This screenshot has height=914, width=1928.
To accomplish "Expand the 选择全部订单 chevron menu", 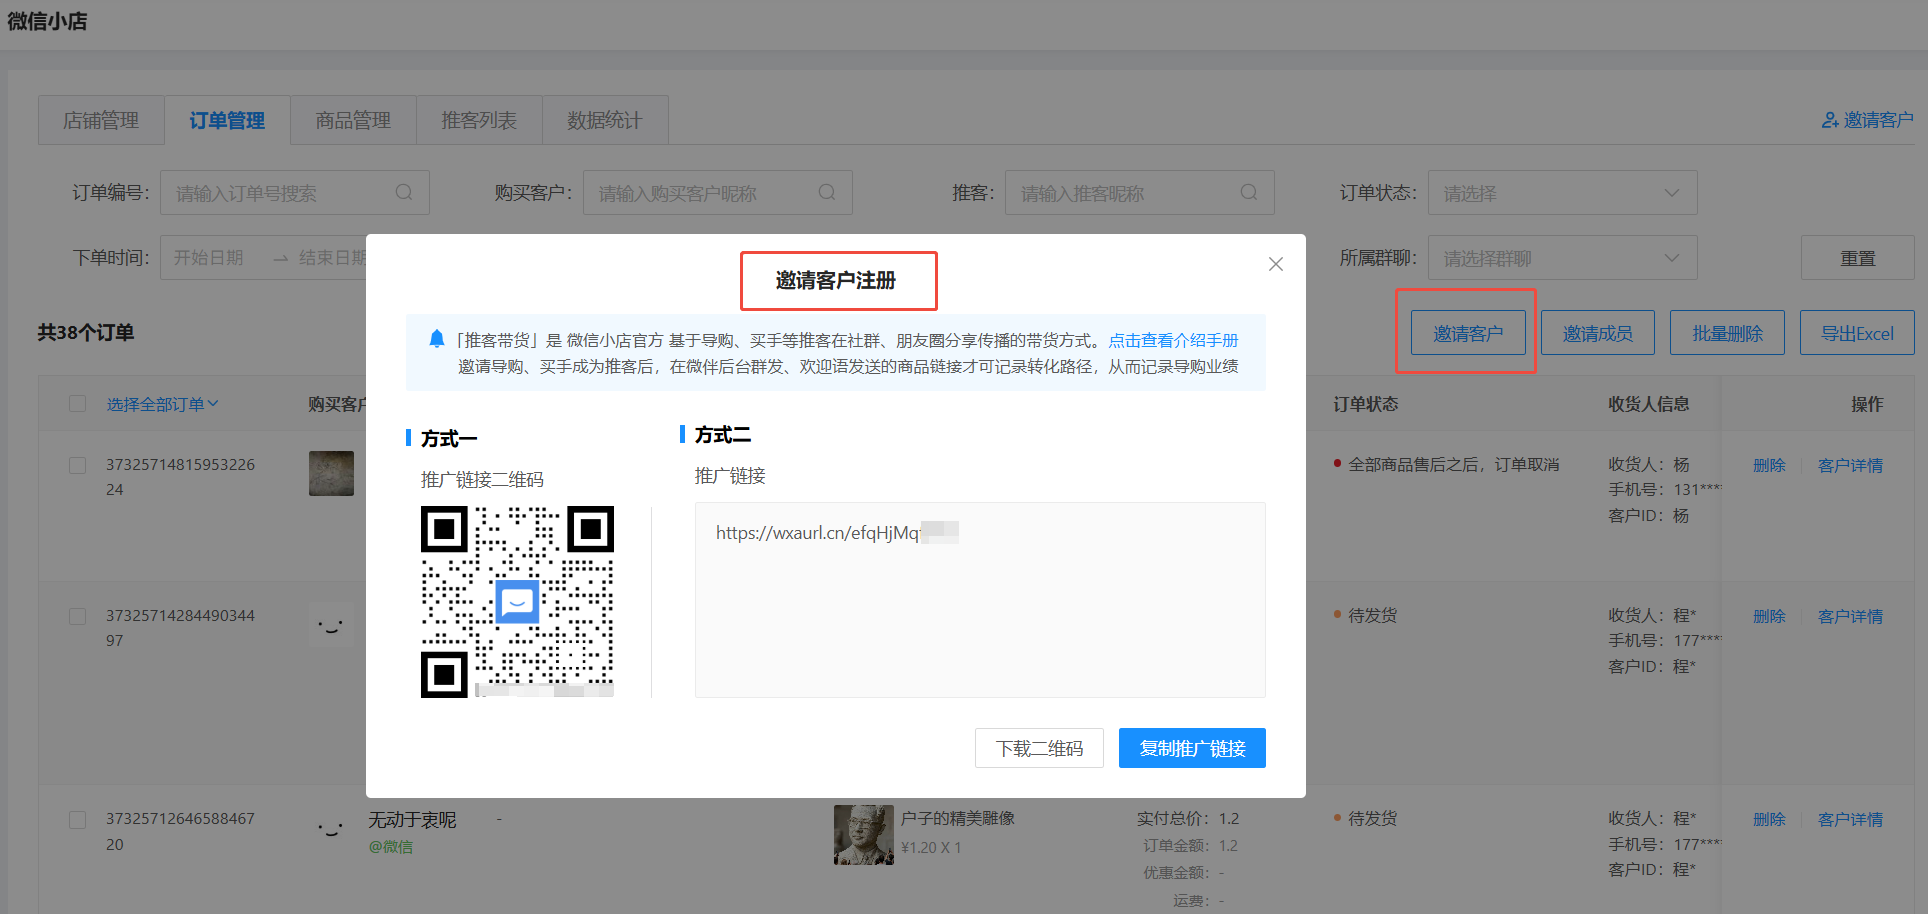I will (213, 404).
